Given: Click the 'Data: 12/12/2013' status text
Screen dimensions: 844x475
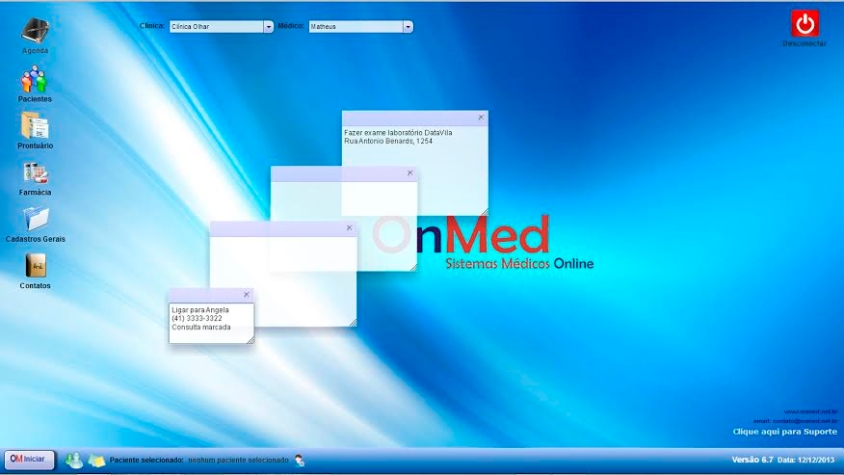Looking at the screenshot, I should [x=806, y=460].
